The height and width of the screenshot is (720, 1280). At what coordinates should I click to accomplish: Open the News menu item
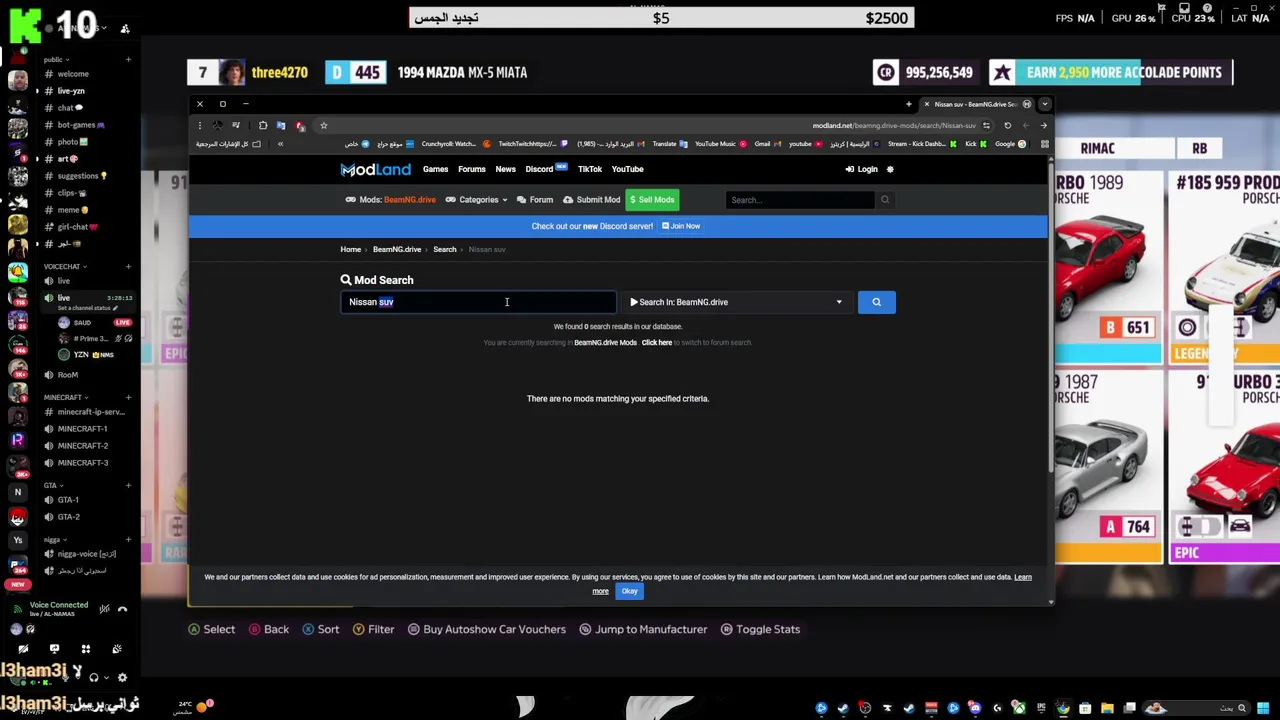pos(505,169)
